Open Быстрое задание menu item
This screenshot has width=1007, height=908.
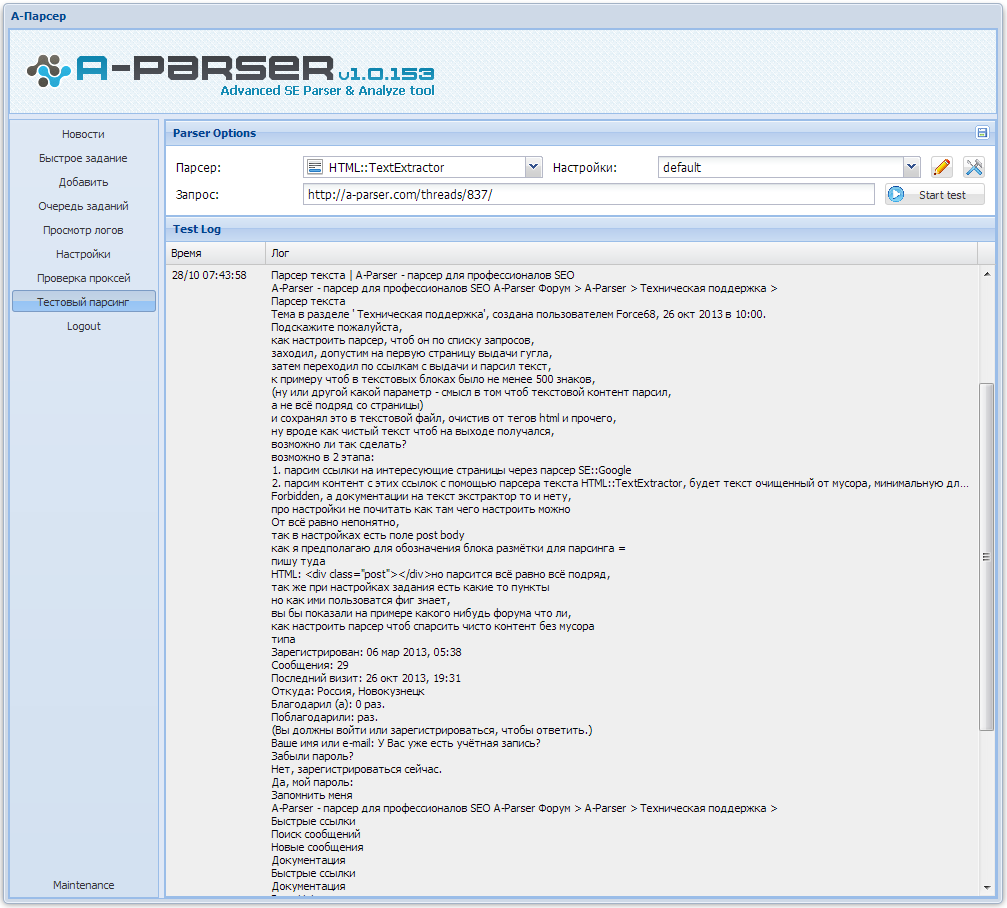[x=83, y=158]
